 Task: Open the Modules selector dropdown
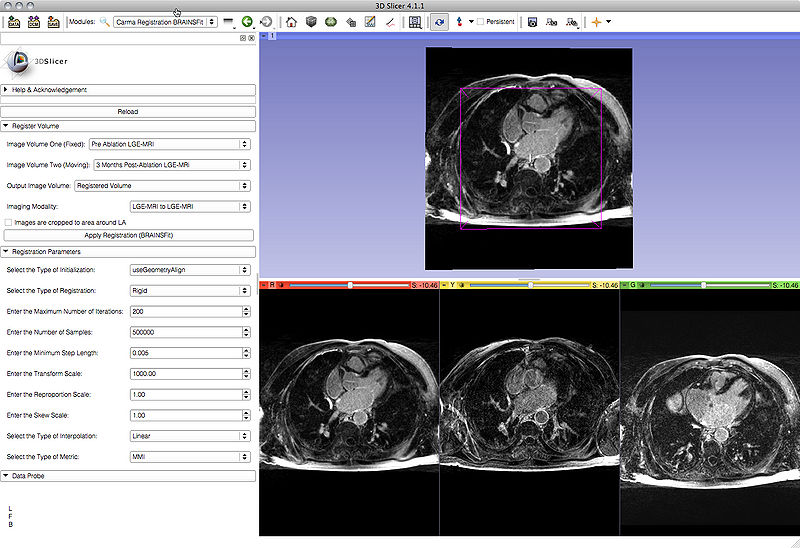(164, 21)
